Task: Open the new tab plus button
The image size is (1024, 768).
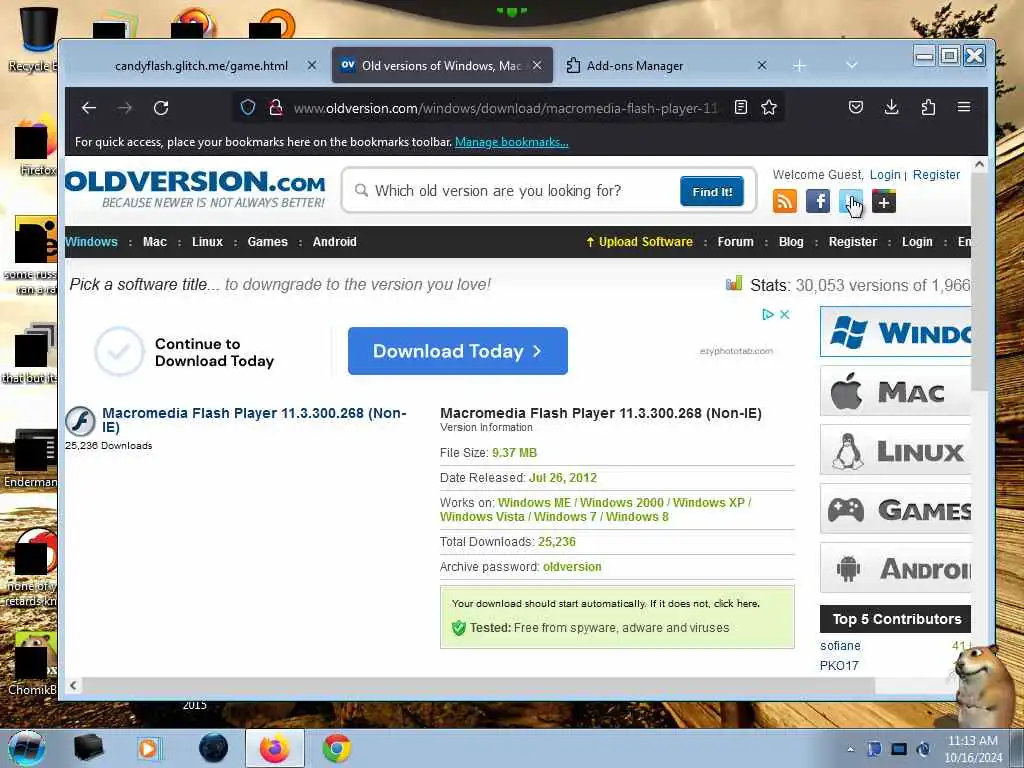Action: [799, 66]
